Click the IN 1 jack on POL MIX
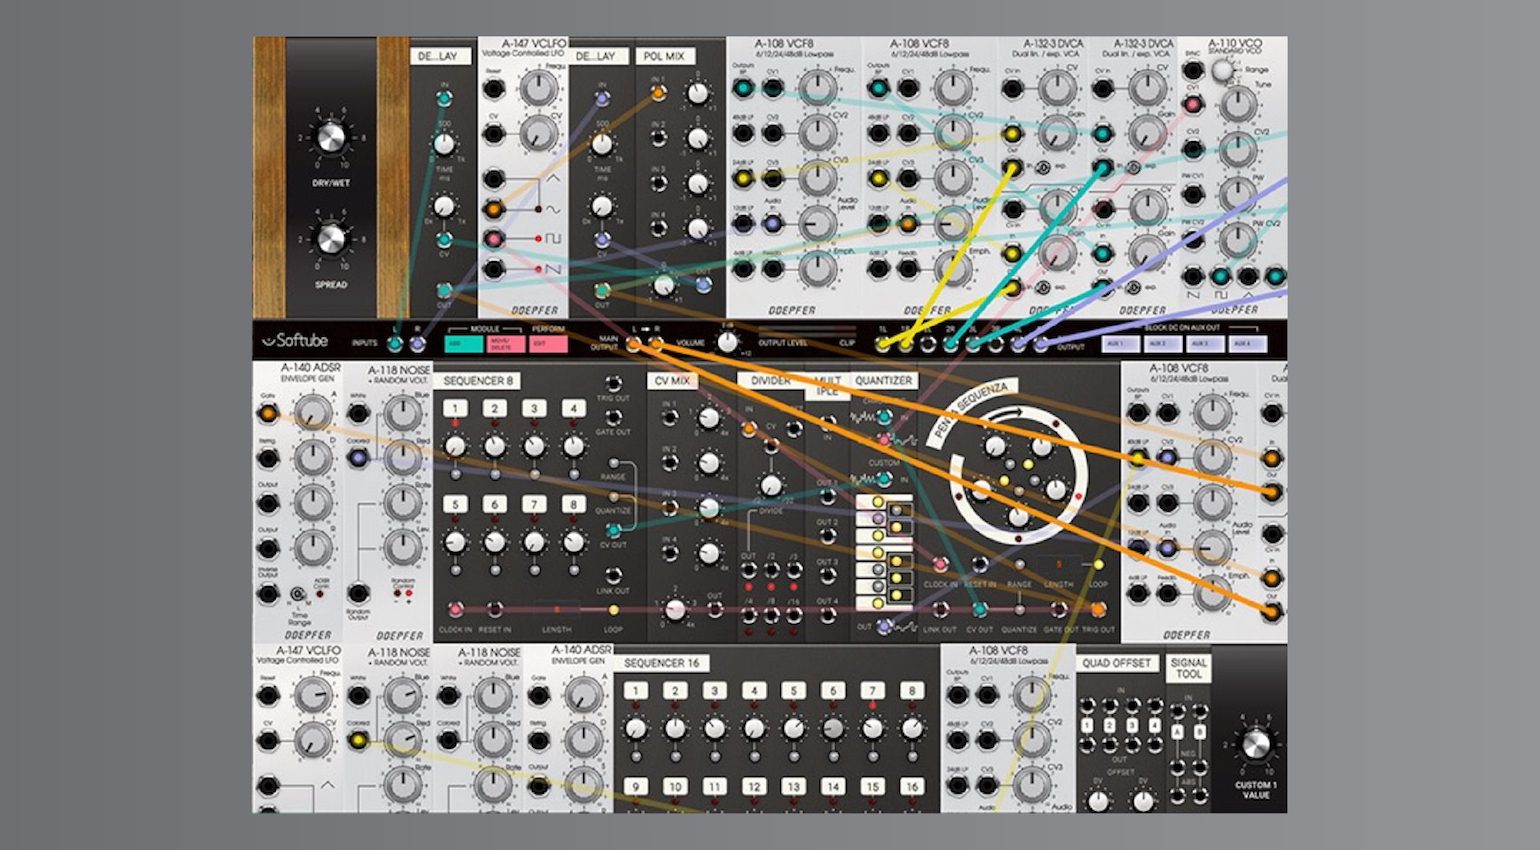Image resolution: width=1540 pixels, height=850 pixels. point(658,94)
